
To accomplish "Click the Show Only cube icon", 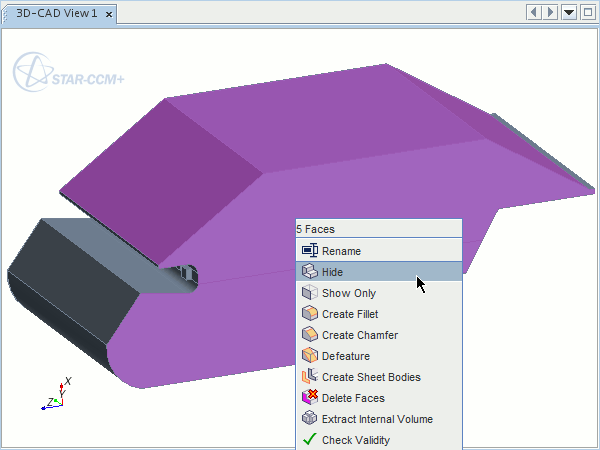I will 310,293.
